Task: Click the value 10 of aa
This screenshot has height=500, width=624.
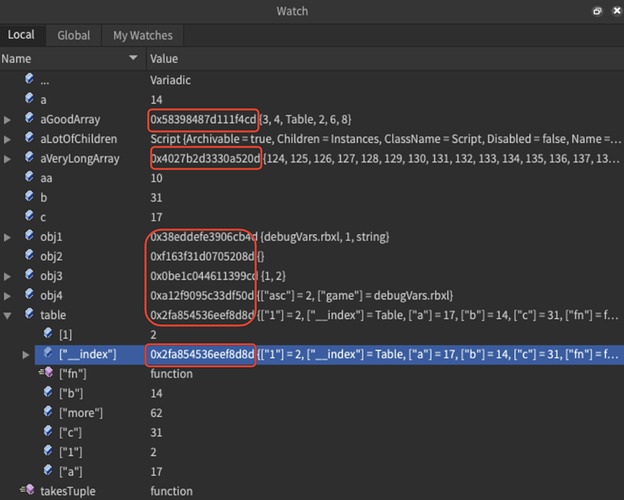Action: point(156,178)
